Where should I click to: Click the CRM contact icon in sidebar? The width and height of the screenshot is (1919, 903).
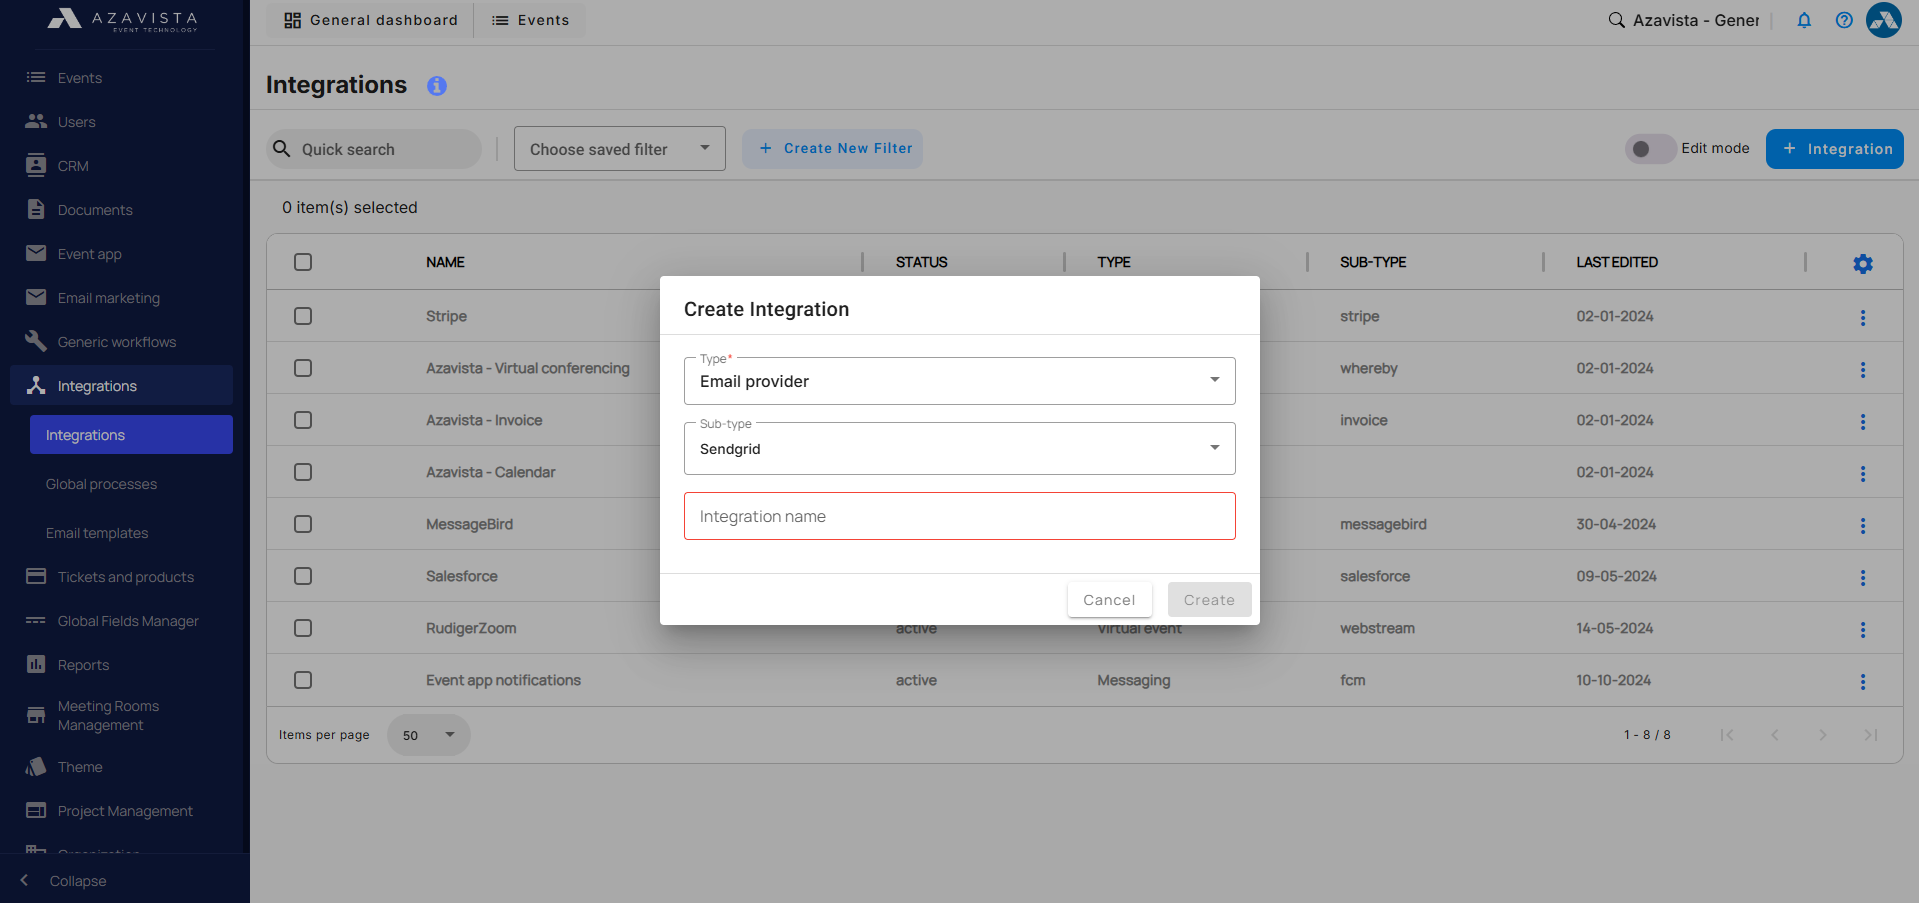pyautogui.click(x=36, y=165)
